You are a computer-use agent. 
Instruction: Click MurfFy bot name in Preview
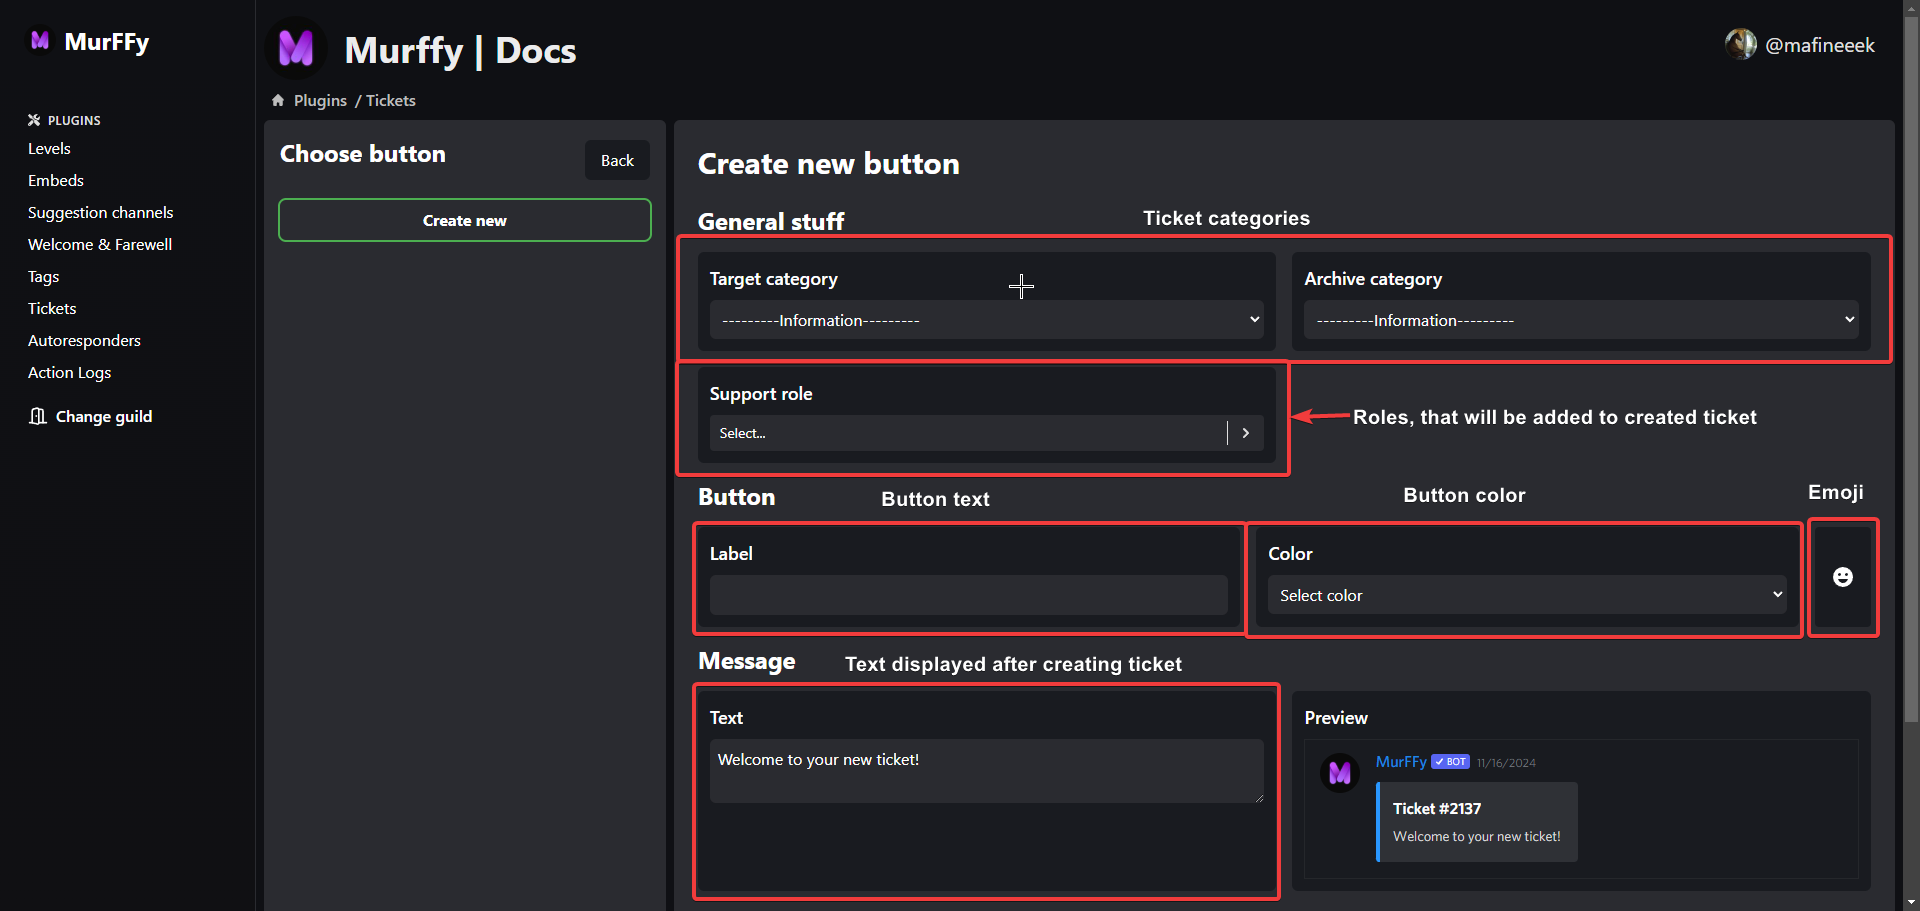coord(1401,762)
